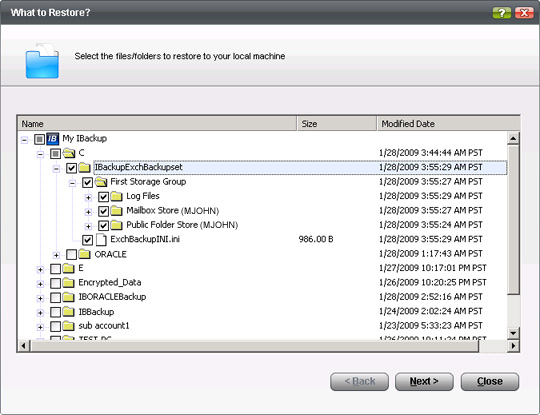Screen dimensions: 540x415
Task: Collapse the My IBackup root node
Action: coord(24,140)
